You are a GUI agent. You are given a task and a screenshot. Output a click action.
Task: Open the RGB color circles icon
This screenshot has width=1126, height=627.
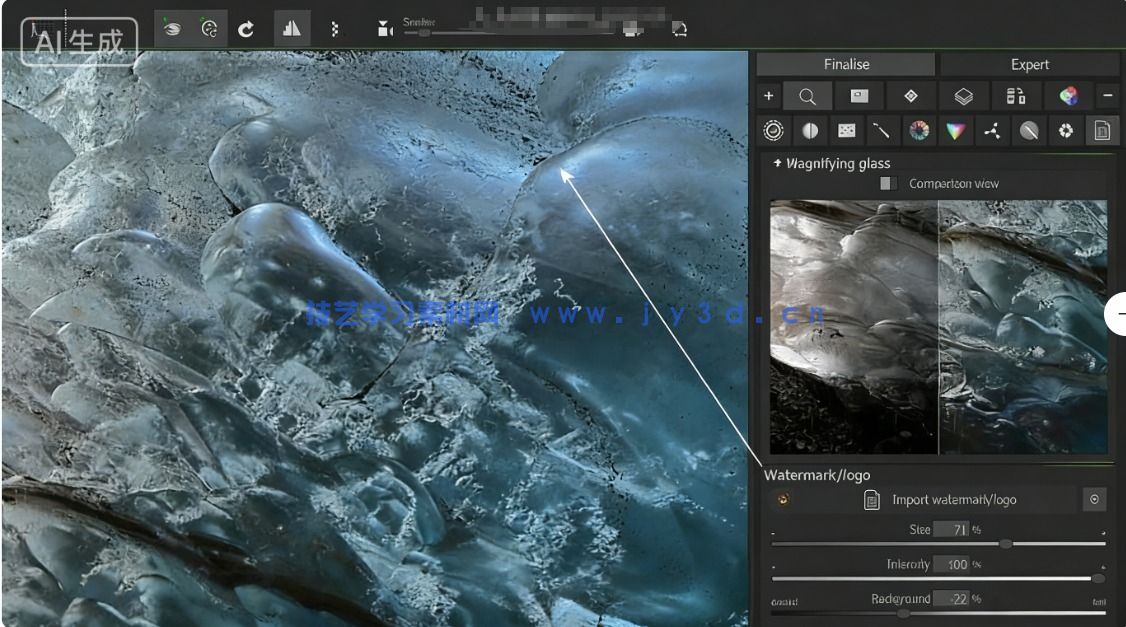click(1068, 97)
